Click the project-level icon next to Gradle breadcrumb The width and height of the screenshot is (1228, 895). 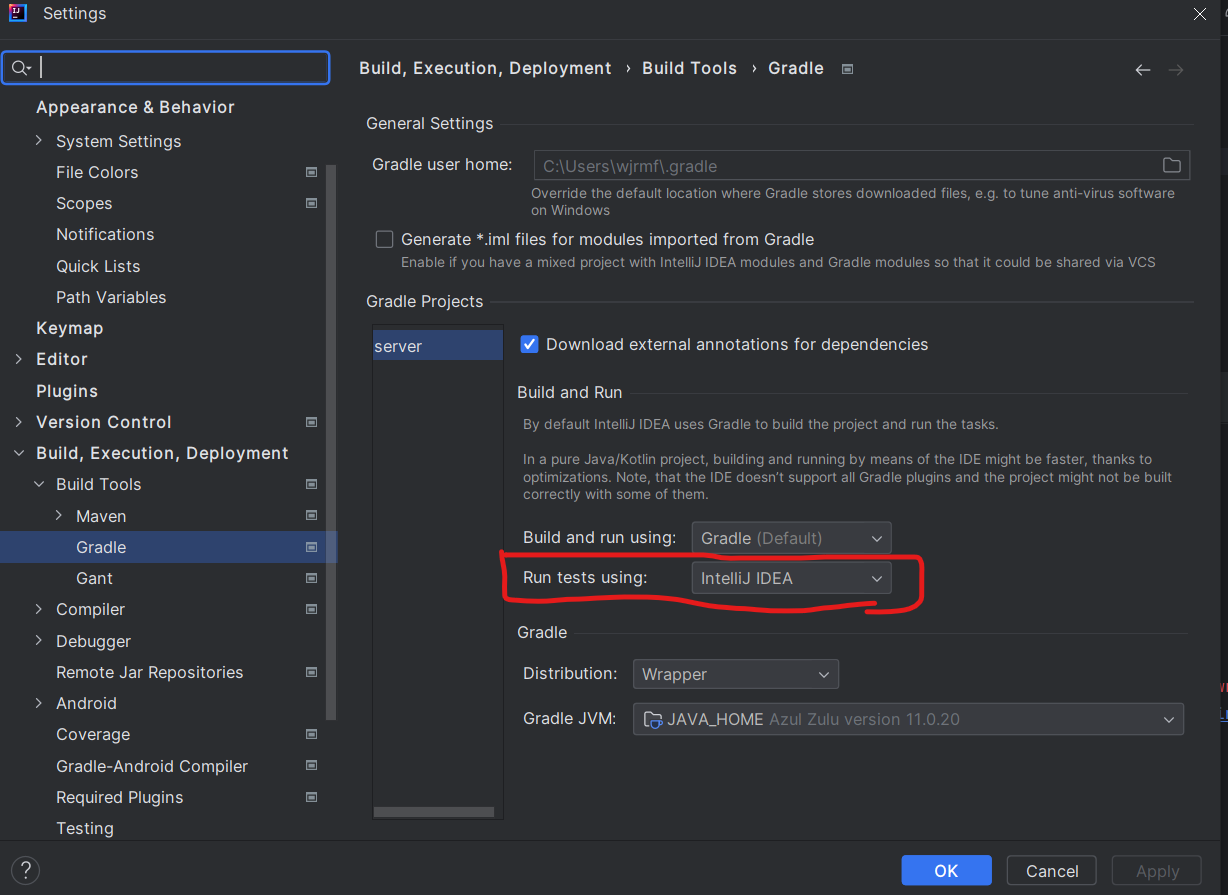click(847, 69)
